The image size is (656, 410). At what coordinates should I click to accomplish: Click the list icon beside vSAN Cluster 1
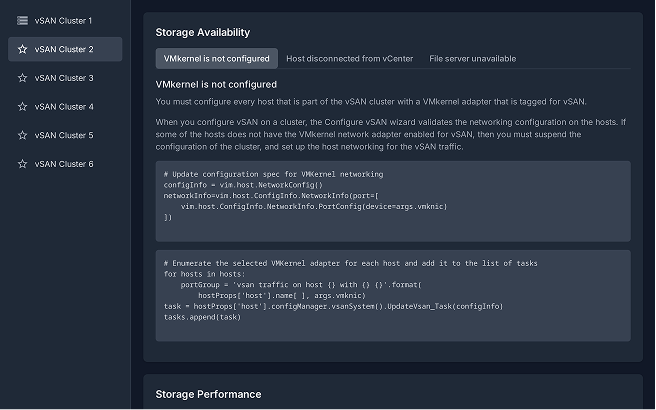click(x=22, y=20)
